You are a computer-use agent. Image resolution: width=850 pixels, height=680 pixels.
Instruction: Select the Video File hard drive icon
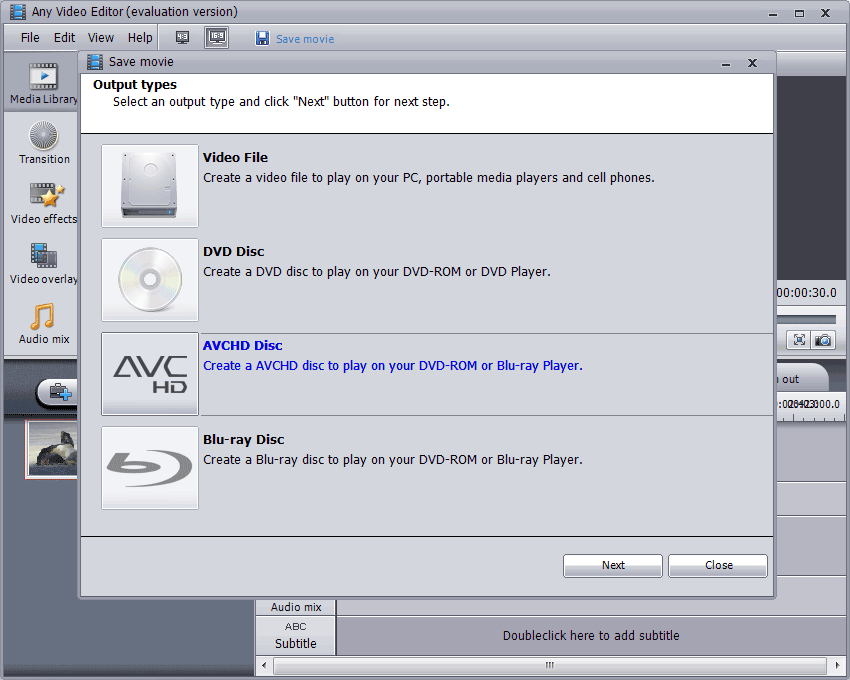click(150, 185)
